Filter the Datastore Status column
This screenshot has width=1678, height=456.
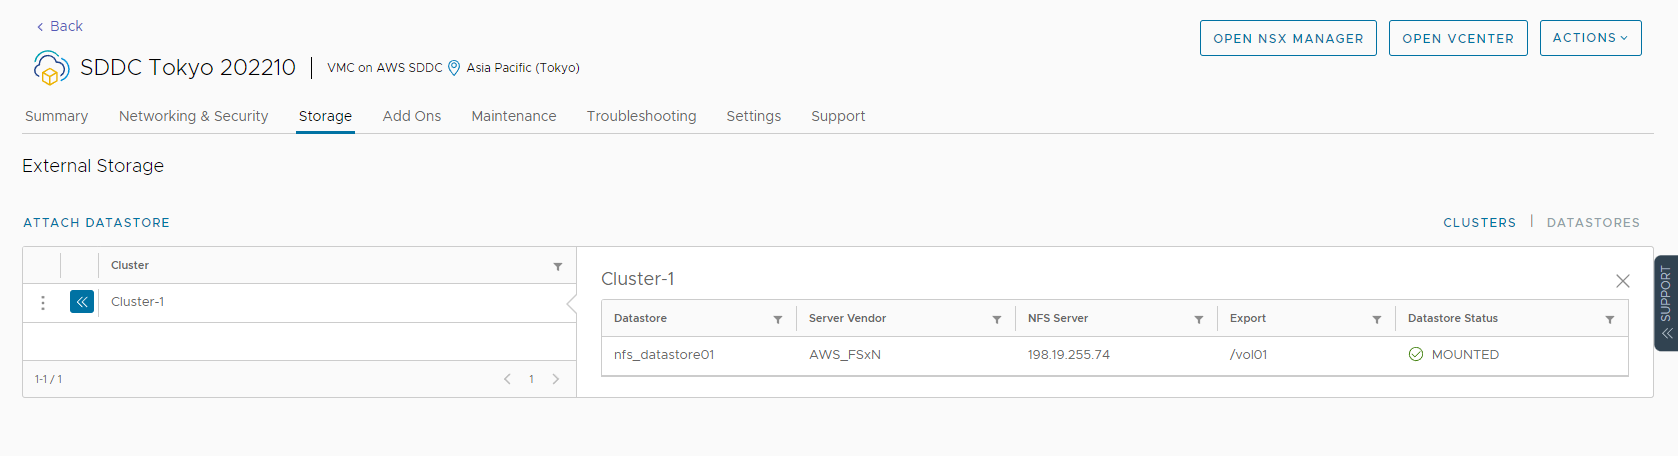[1610, 319]
